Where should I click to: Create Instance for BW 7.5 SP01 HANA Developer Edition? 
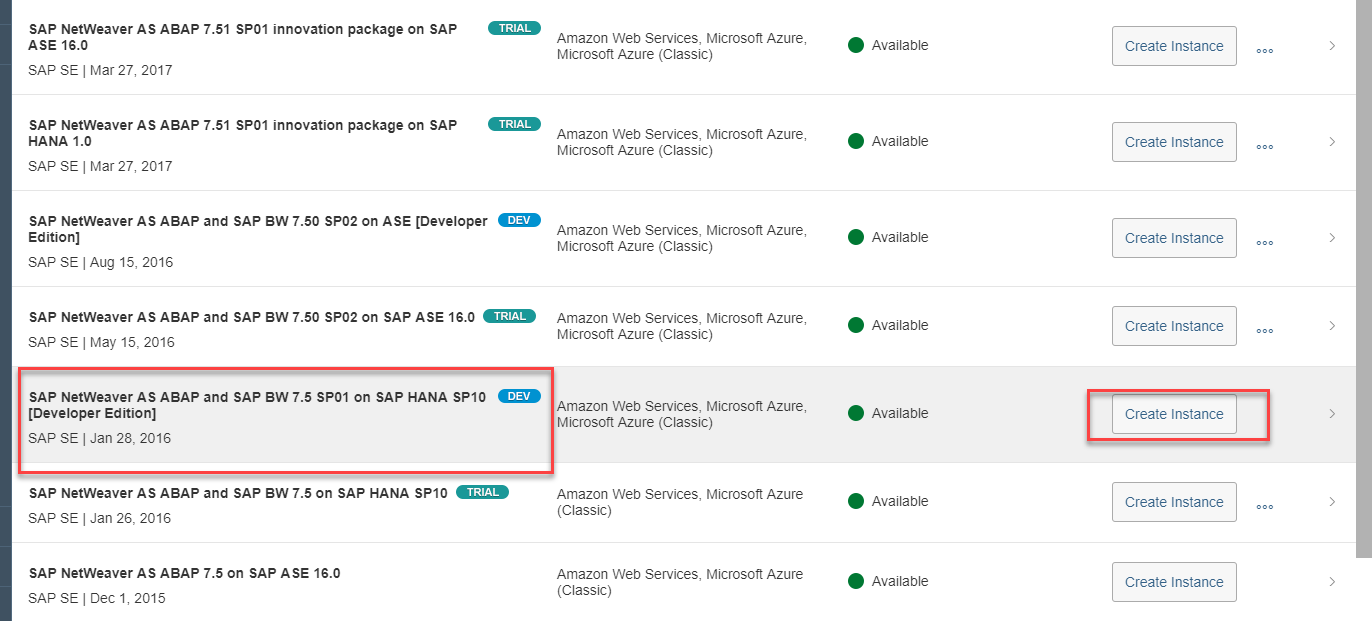(x=1174, y=414)
